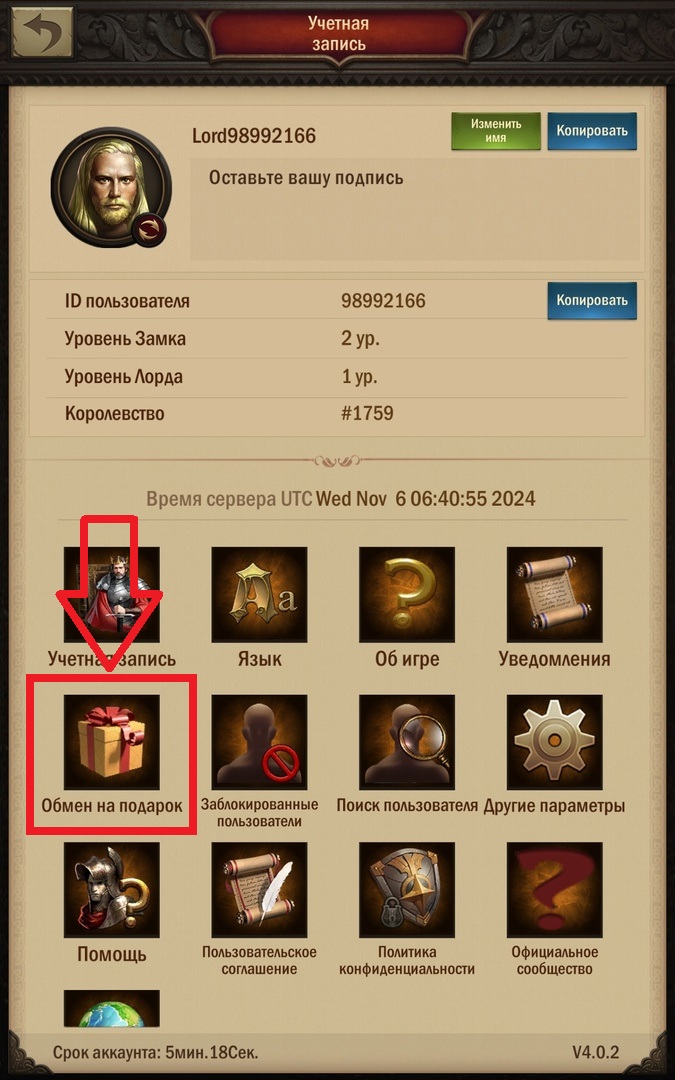Open the partially visible globe icon

(112, 1008)
